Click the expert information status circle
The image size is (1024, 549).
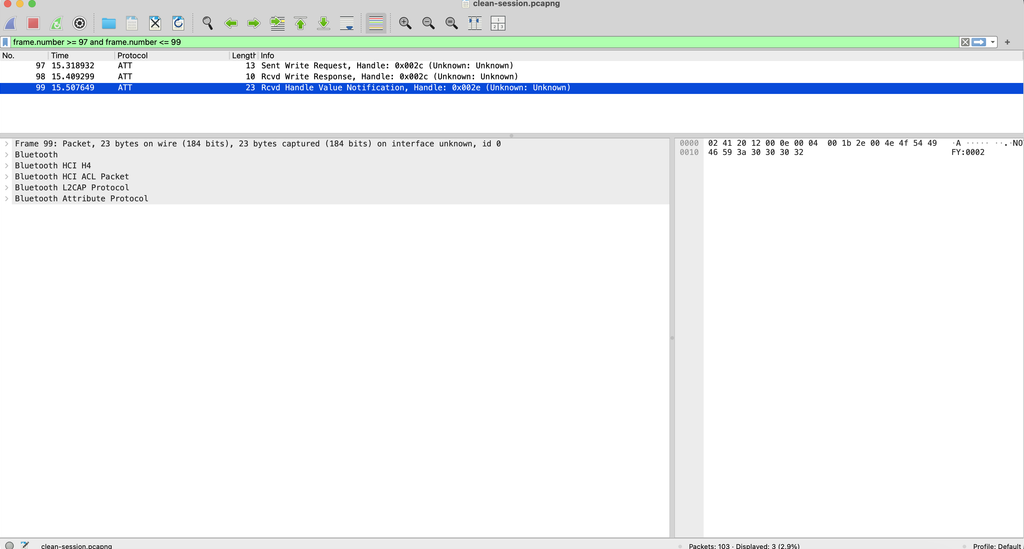(9, 545)
